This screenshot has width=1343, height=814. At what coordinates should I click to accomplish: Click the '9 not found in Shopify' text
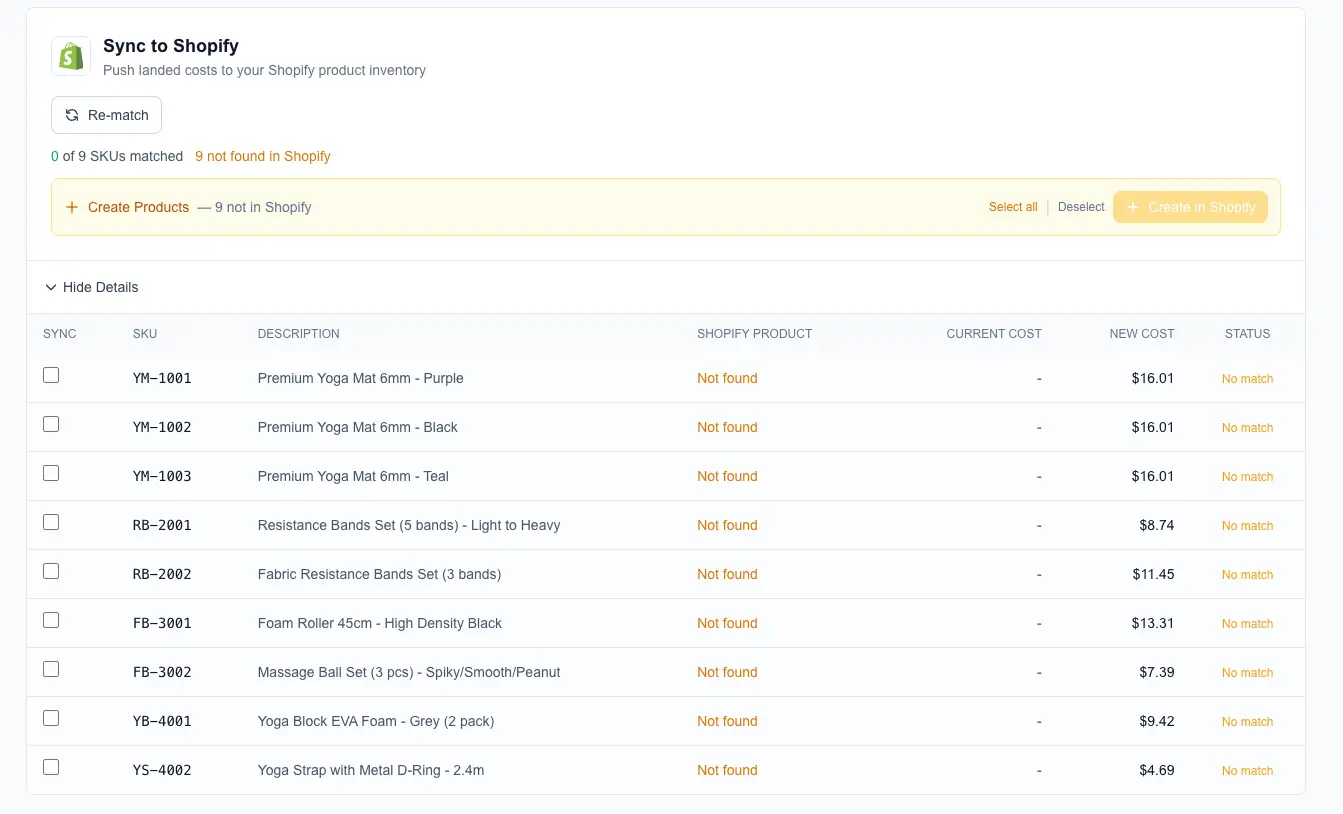point(263,156)
